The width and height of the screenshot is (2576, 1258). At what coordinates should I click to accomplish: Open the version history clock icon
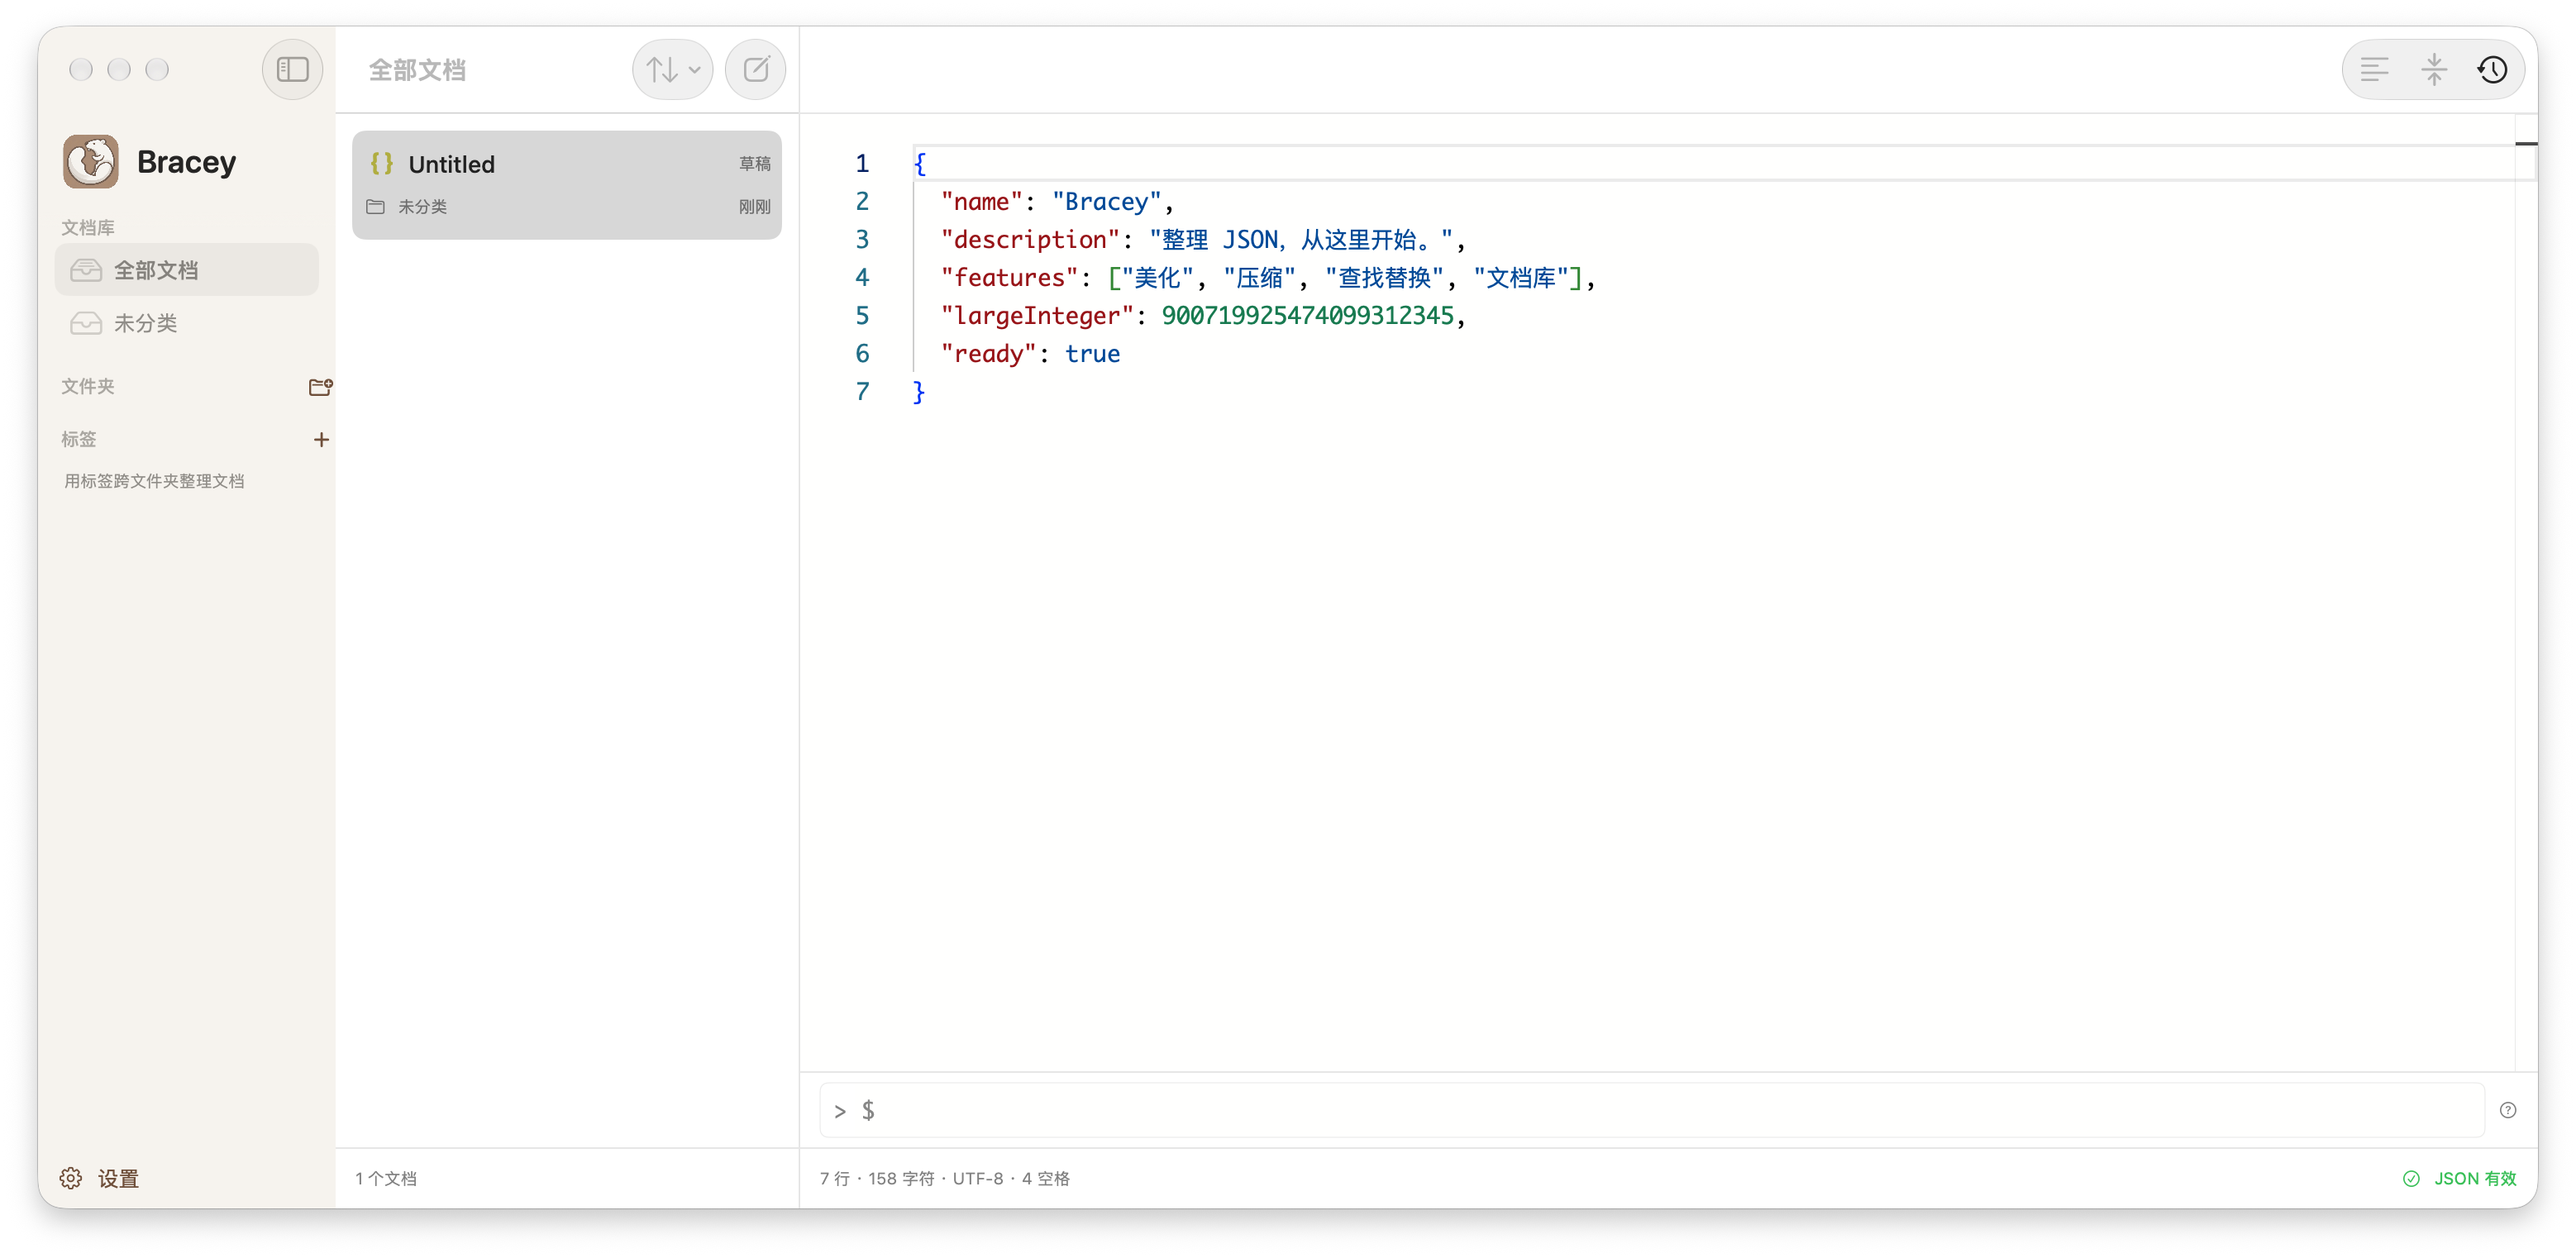point(2492,70)
